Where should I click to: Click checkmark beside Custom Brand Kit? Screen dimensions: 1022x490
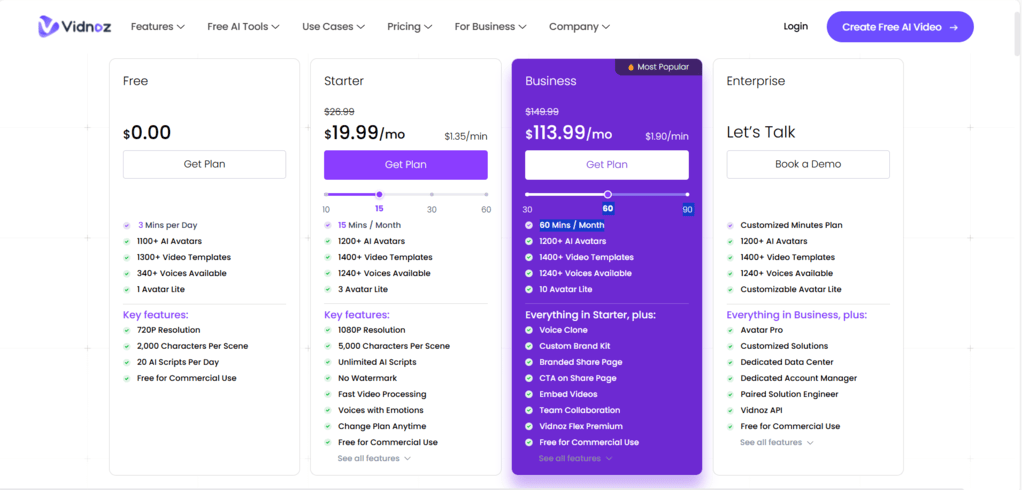[x=529, y=347]
